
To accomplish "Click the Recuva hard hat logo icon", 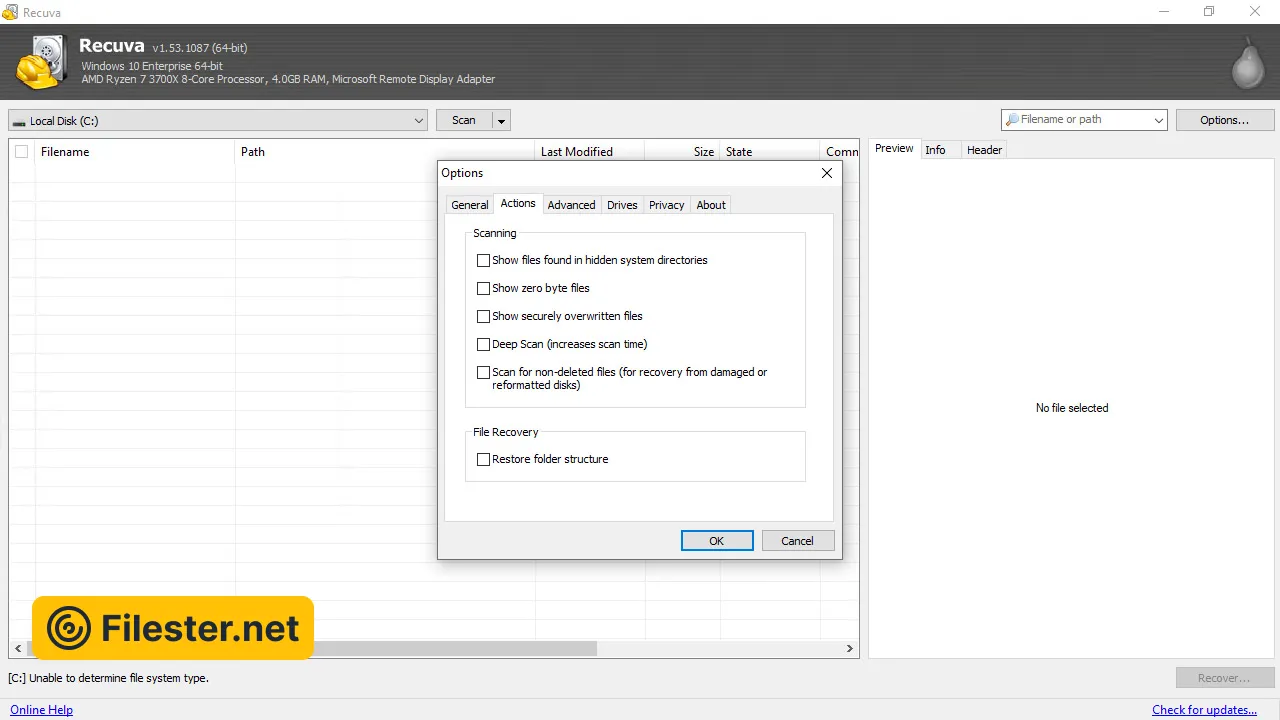I will (40, 62).
